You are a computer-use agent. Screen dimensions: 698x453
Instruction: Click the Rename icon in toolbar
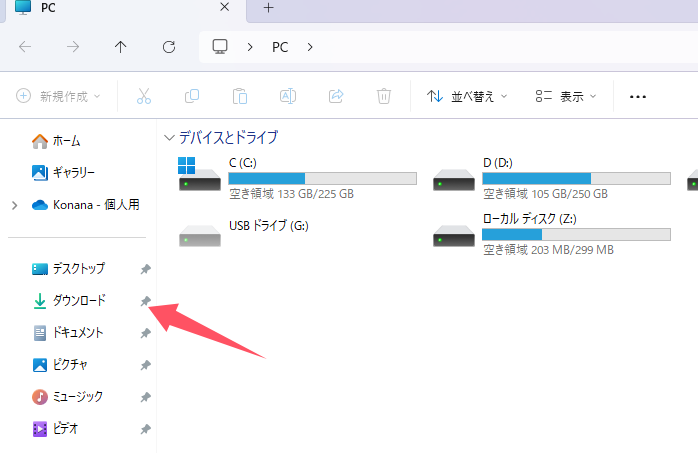[288, 96]
